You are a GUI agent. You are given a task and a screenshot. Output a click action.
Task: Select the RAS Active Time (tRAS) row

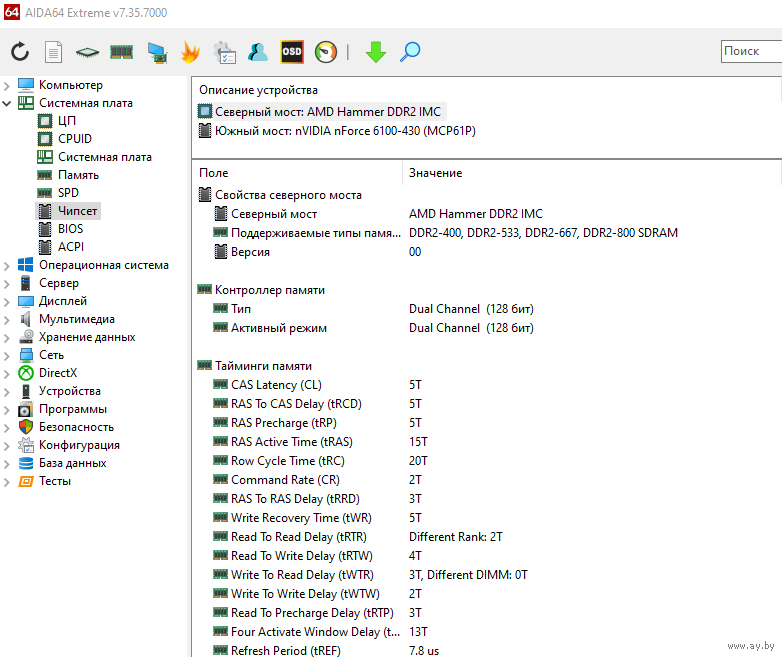[x=292, y=441]
